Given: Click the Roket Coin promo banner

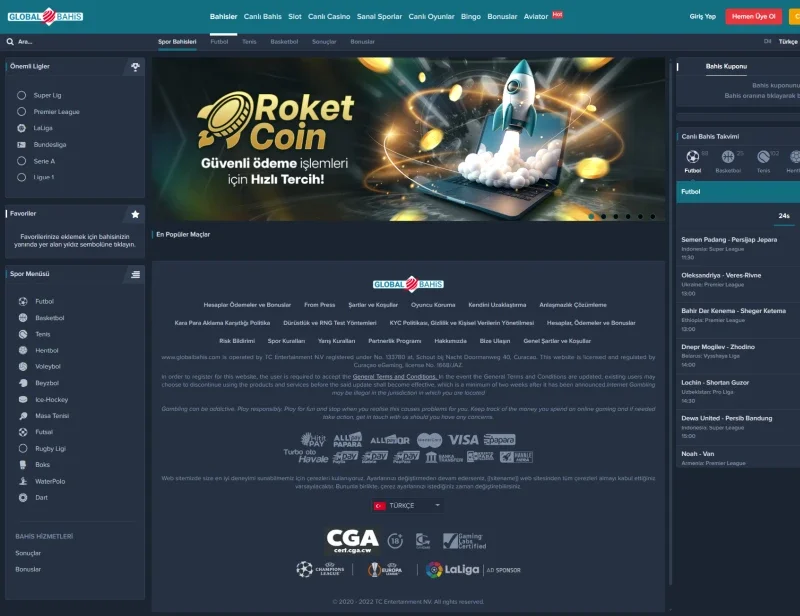Looking at the screenshot, I should (409, 139).
